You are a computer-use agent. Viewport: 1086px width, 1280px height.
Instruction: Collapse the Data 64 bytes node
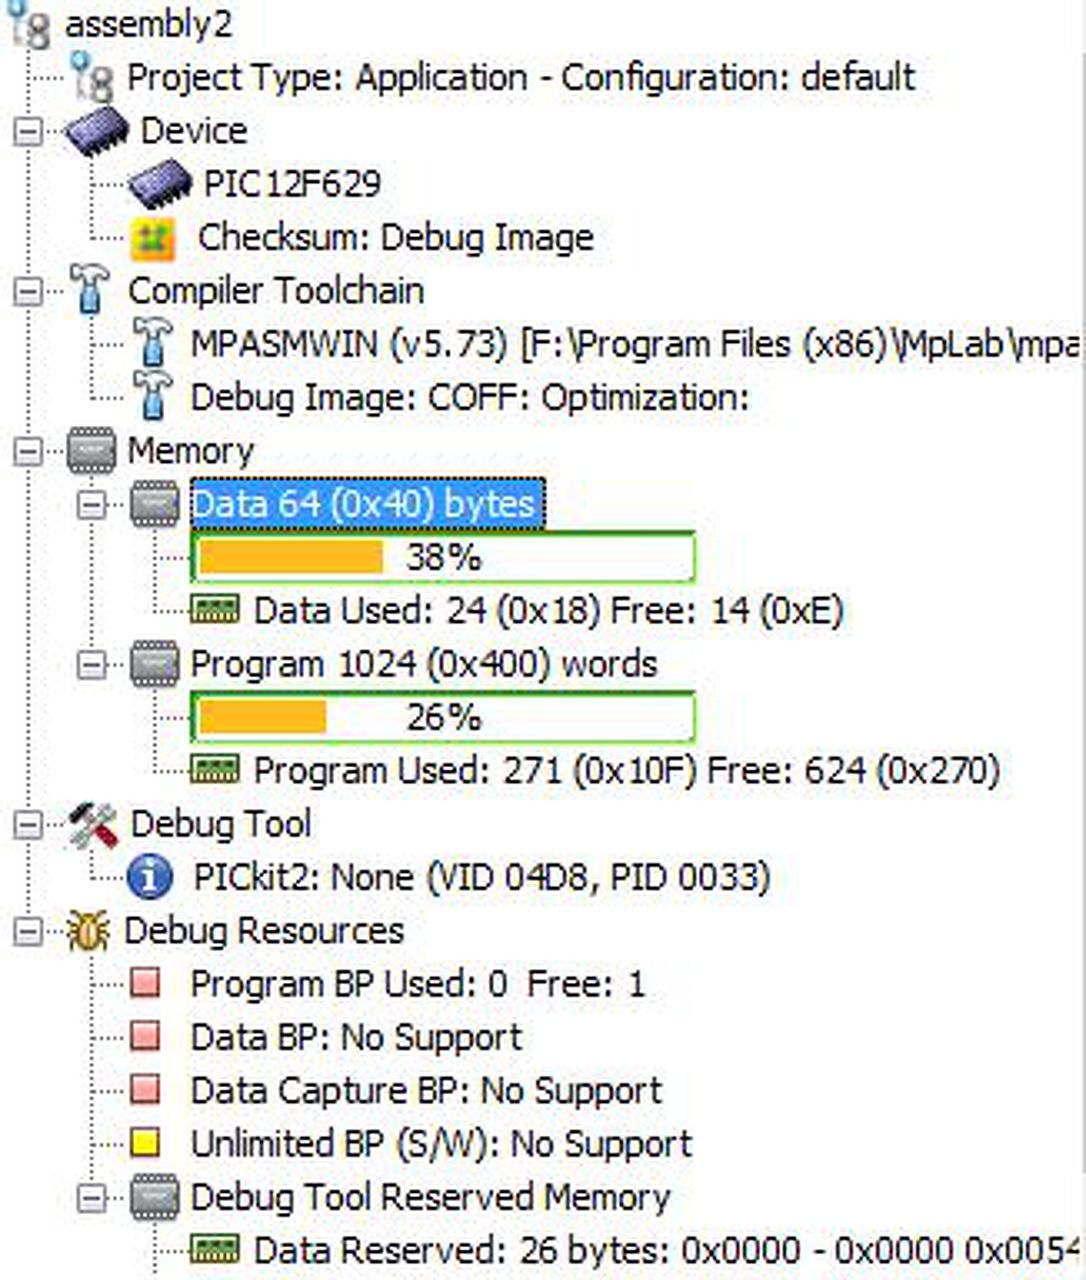(x=92, y=504)
